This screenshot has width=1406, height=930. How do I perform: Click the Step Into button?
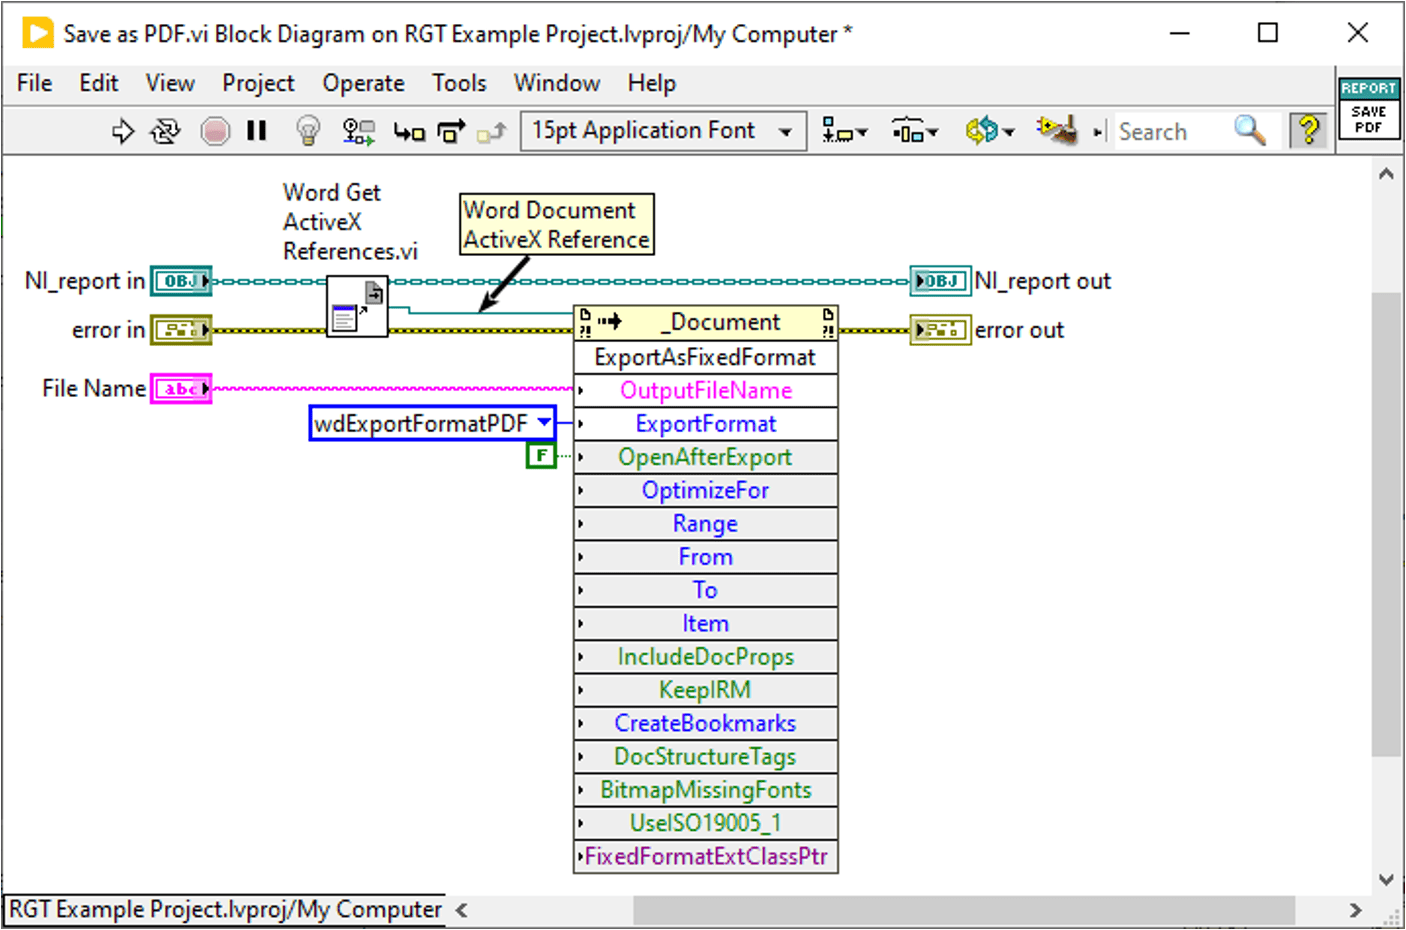click(409, 131)
